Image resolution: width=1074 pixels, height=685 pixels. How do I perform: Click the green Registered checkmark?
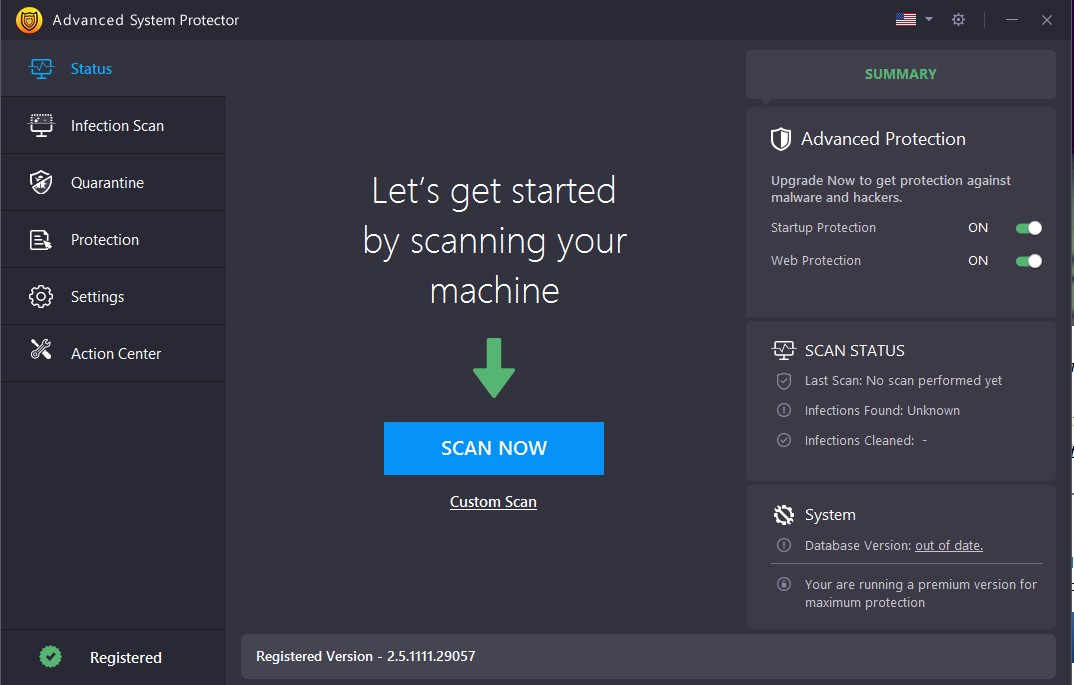(50, 657)
